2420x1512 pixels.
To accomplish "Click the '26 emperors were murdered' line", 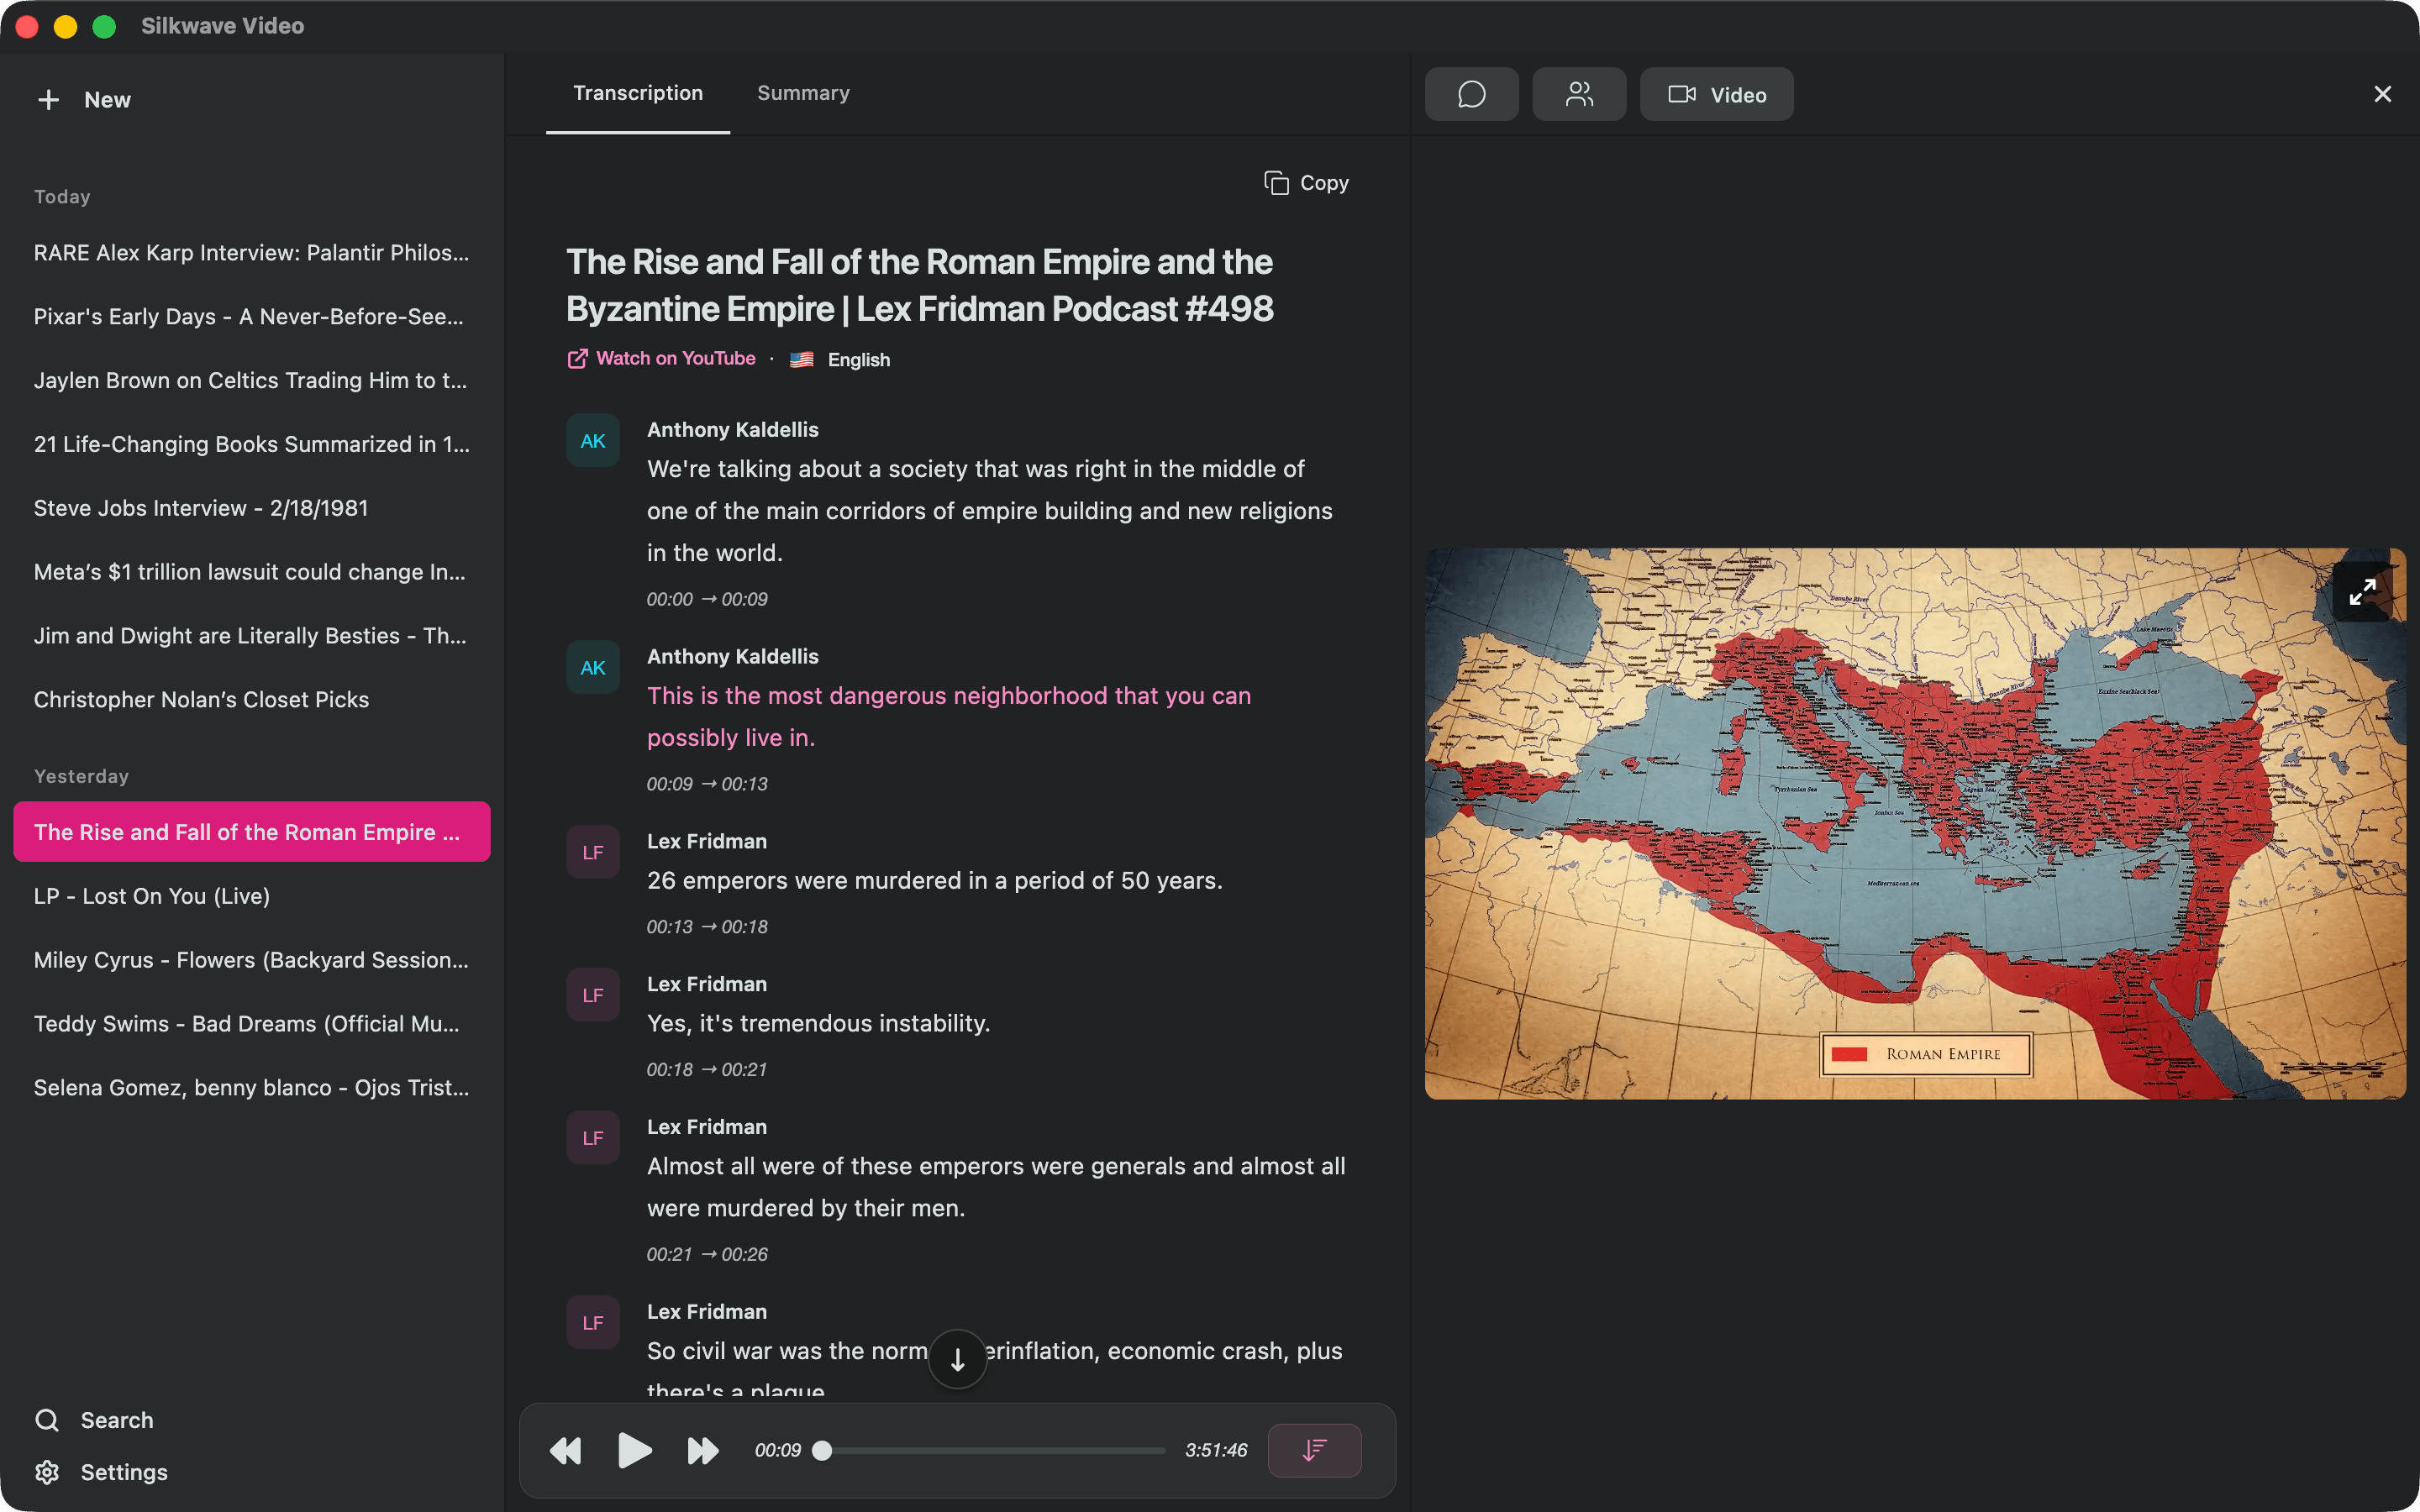I will point(935,881).
